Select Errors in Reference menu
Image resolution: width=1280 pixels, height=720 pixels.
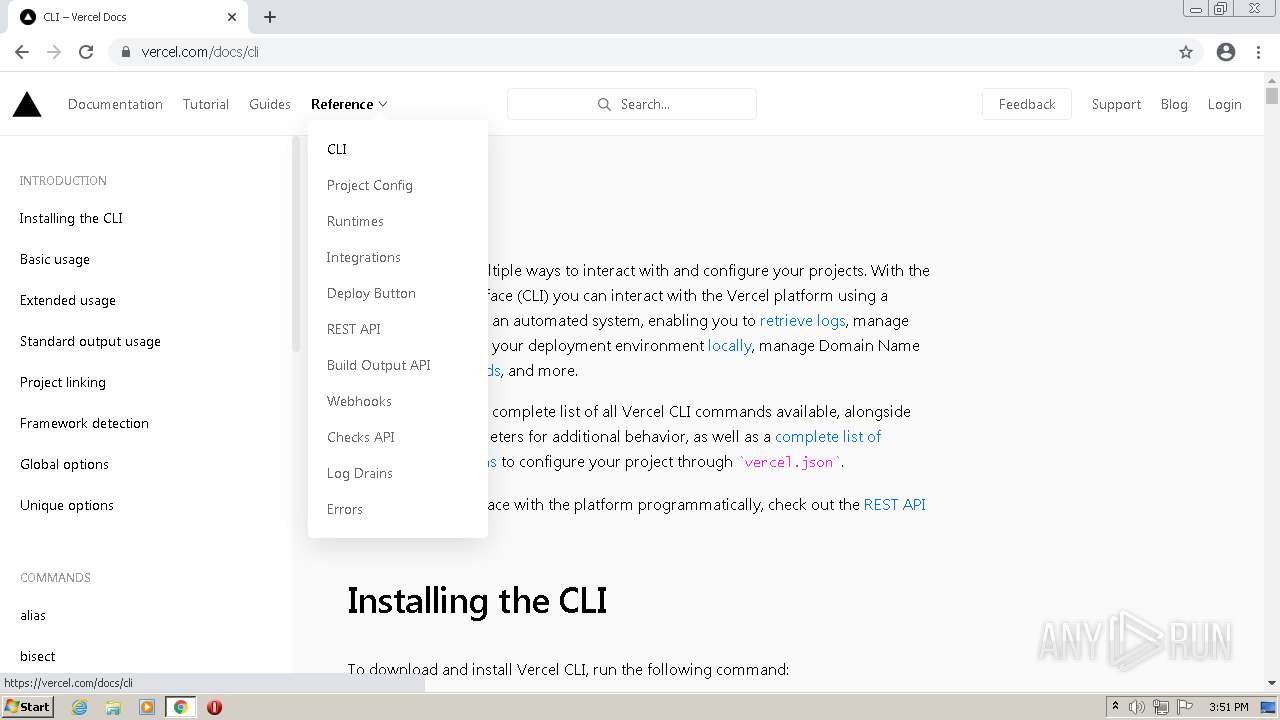pyautogui.click(x=345, y=509)
